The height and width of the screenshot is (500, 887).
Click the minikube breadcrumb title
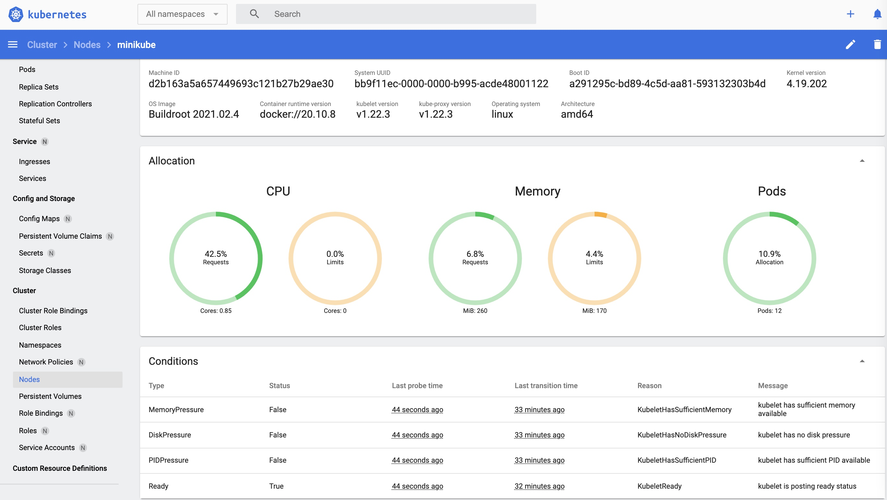(136, 45)
